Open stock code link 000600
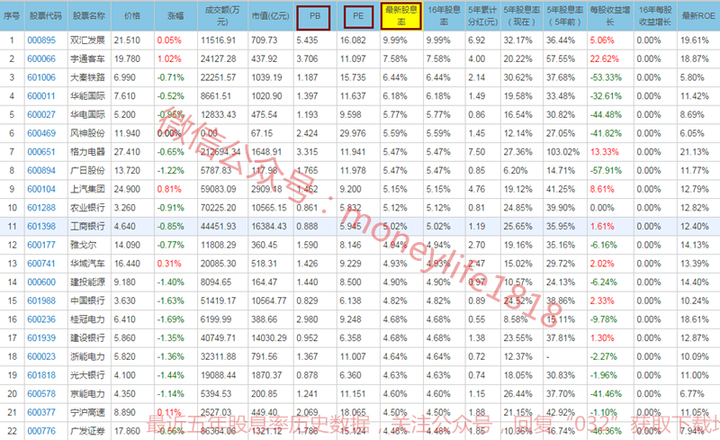The image size is (720, 440). tap(41, 282)
